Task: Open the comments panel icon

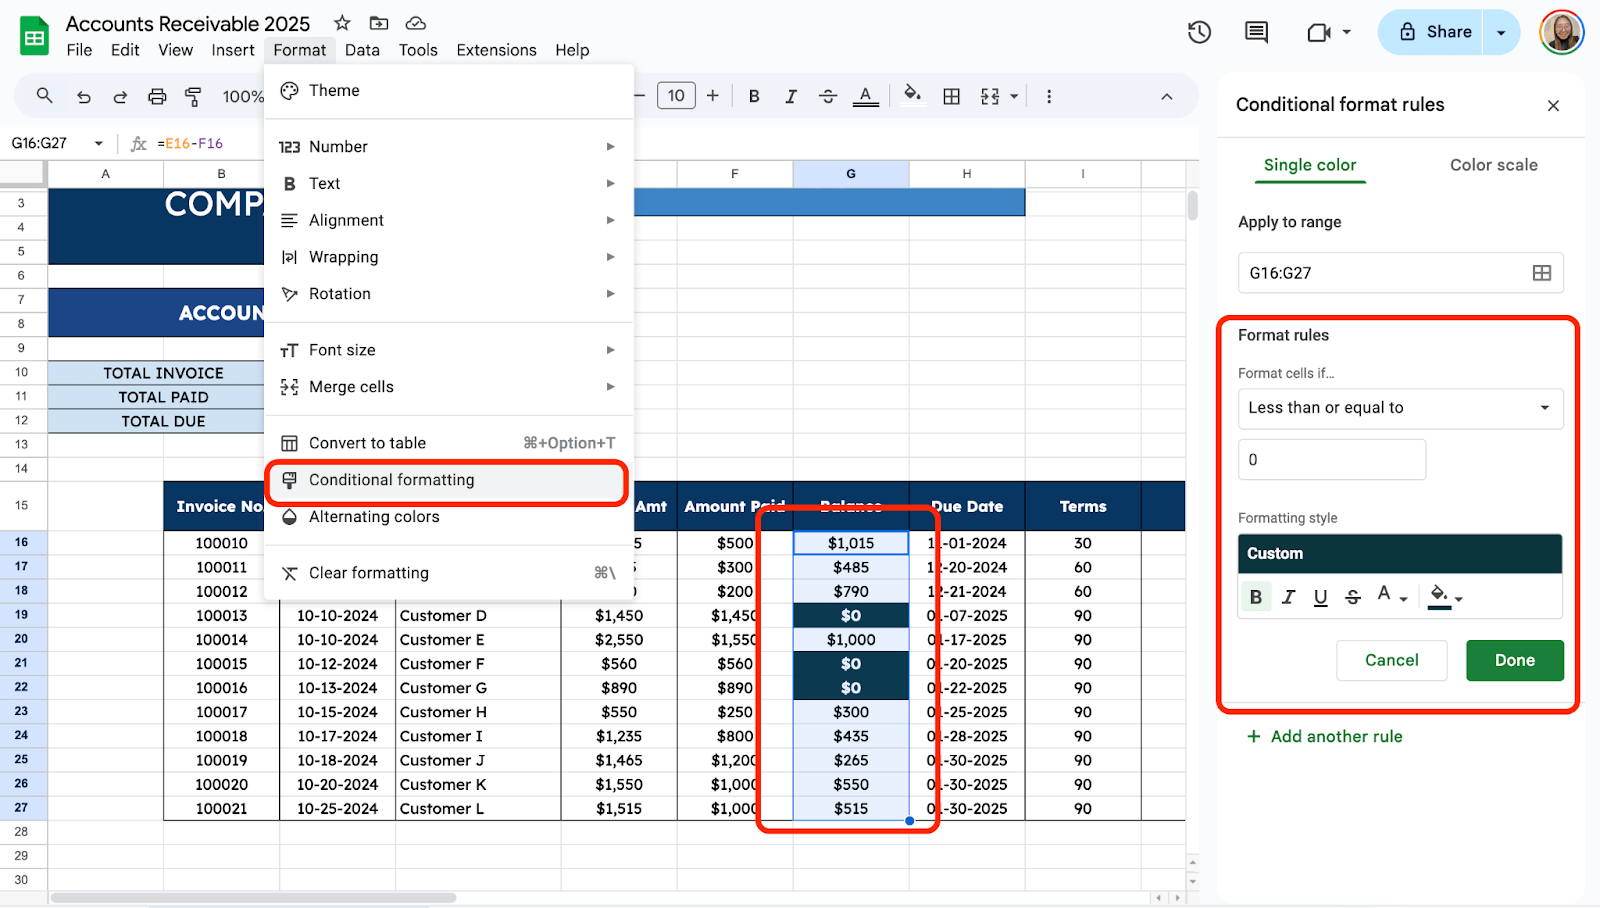Action: 1256,32
